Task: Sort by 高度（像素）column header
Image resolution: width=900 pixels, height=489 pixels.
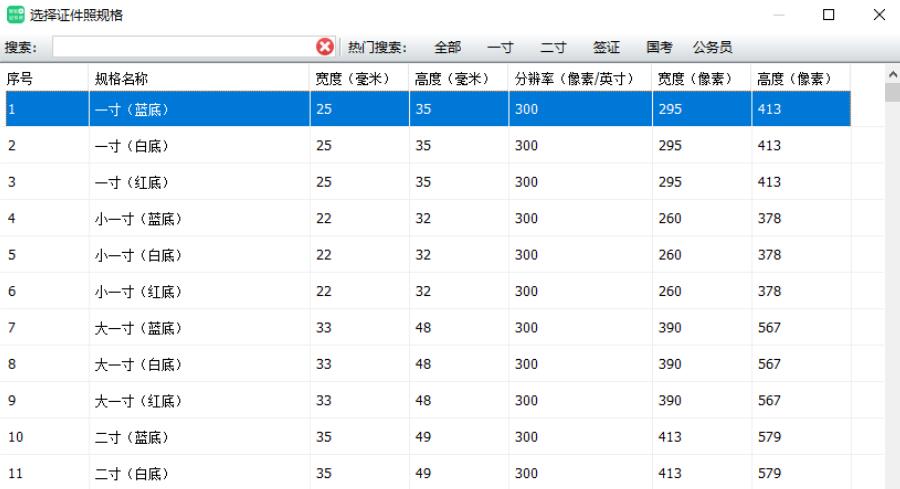Action: [801, 78]
